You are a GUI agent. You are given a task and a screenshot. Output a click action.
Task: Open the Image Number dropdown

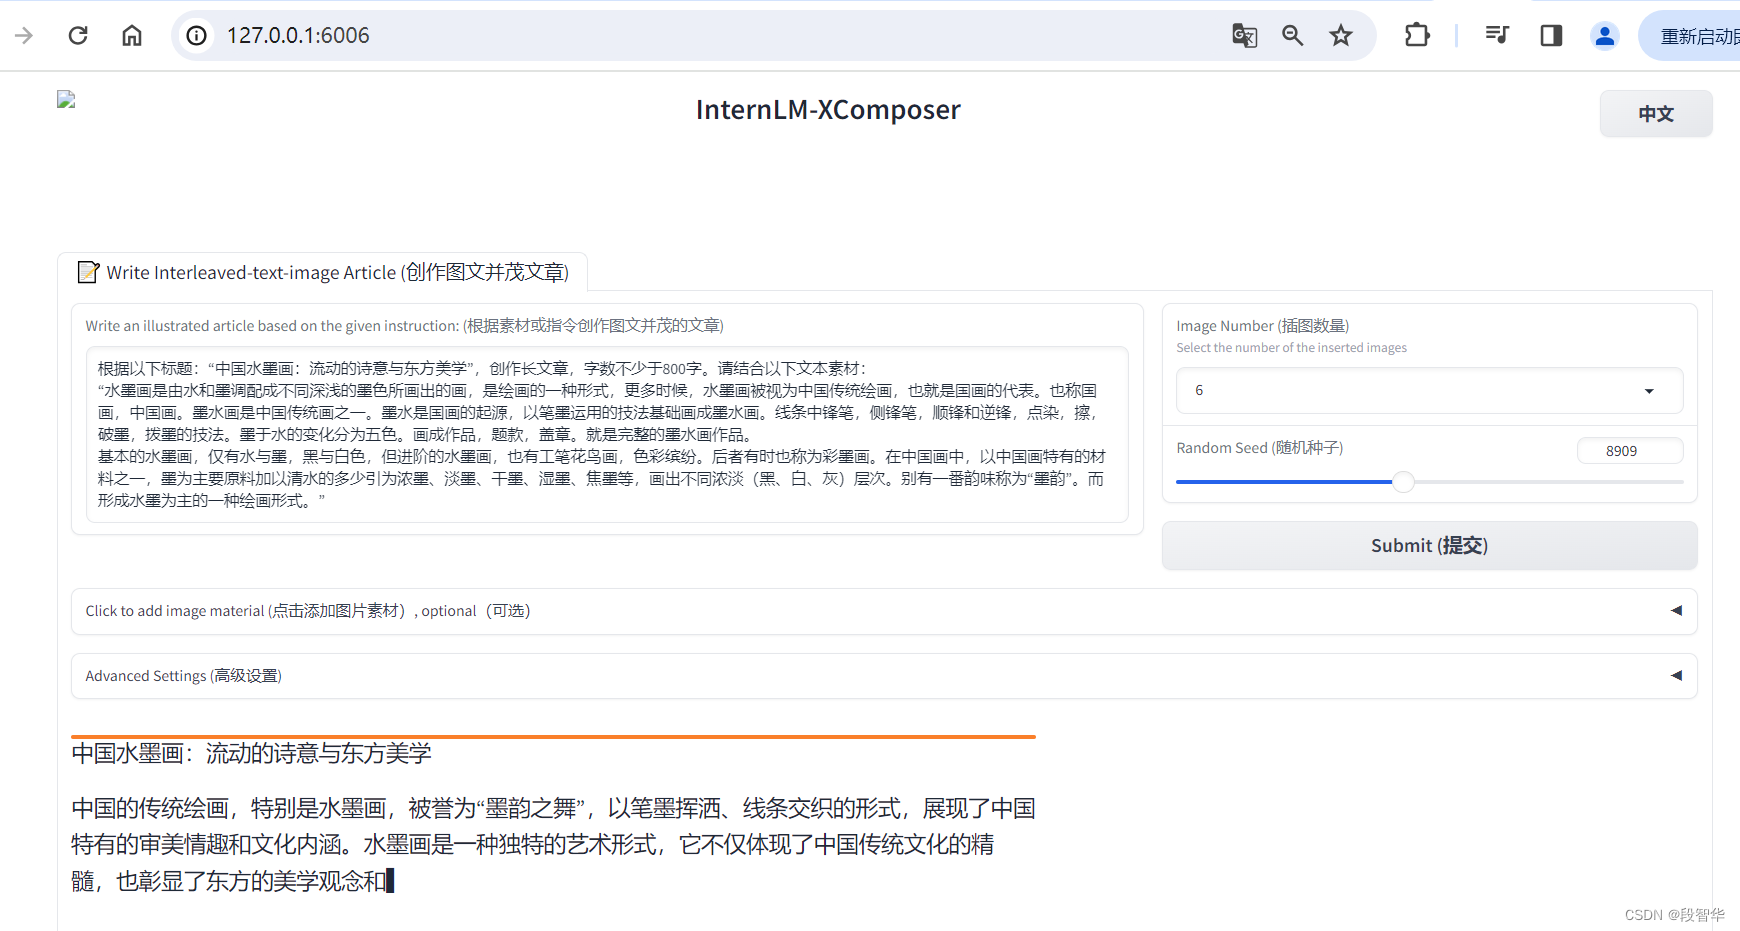point(1429,390)
